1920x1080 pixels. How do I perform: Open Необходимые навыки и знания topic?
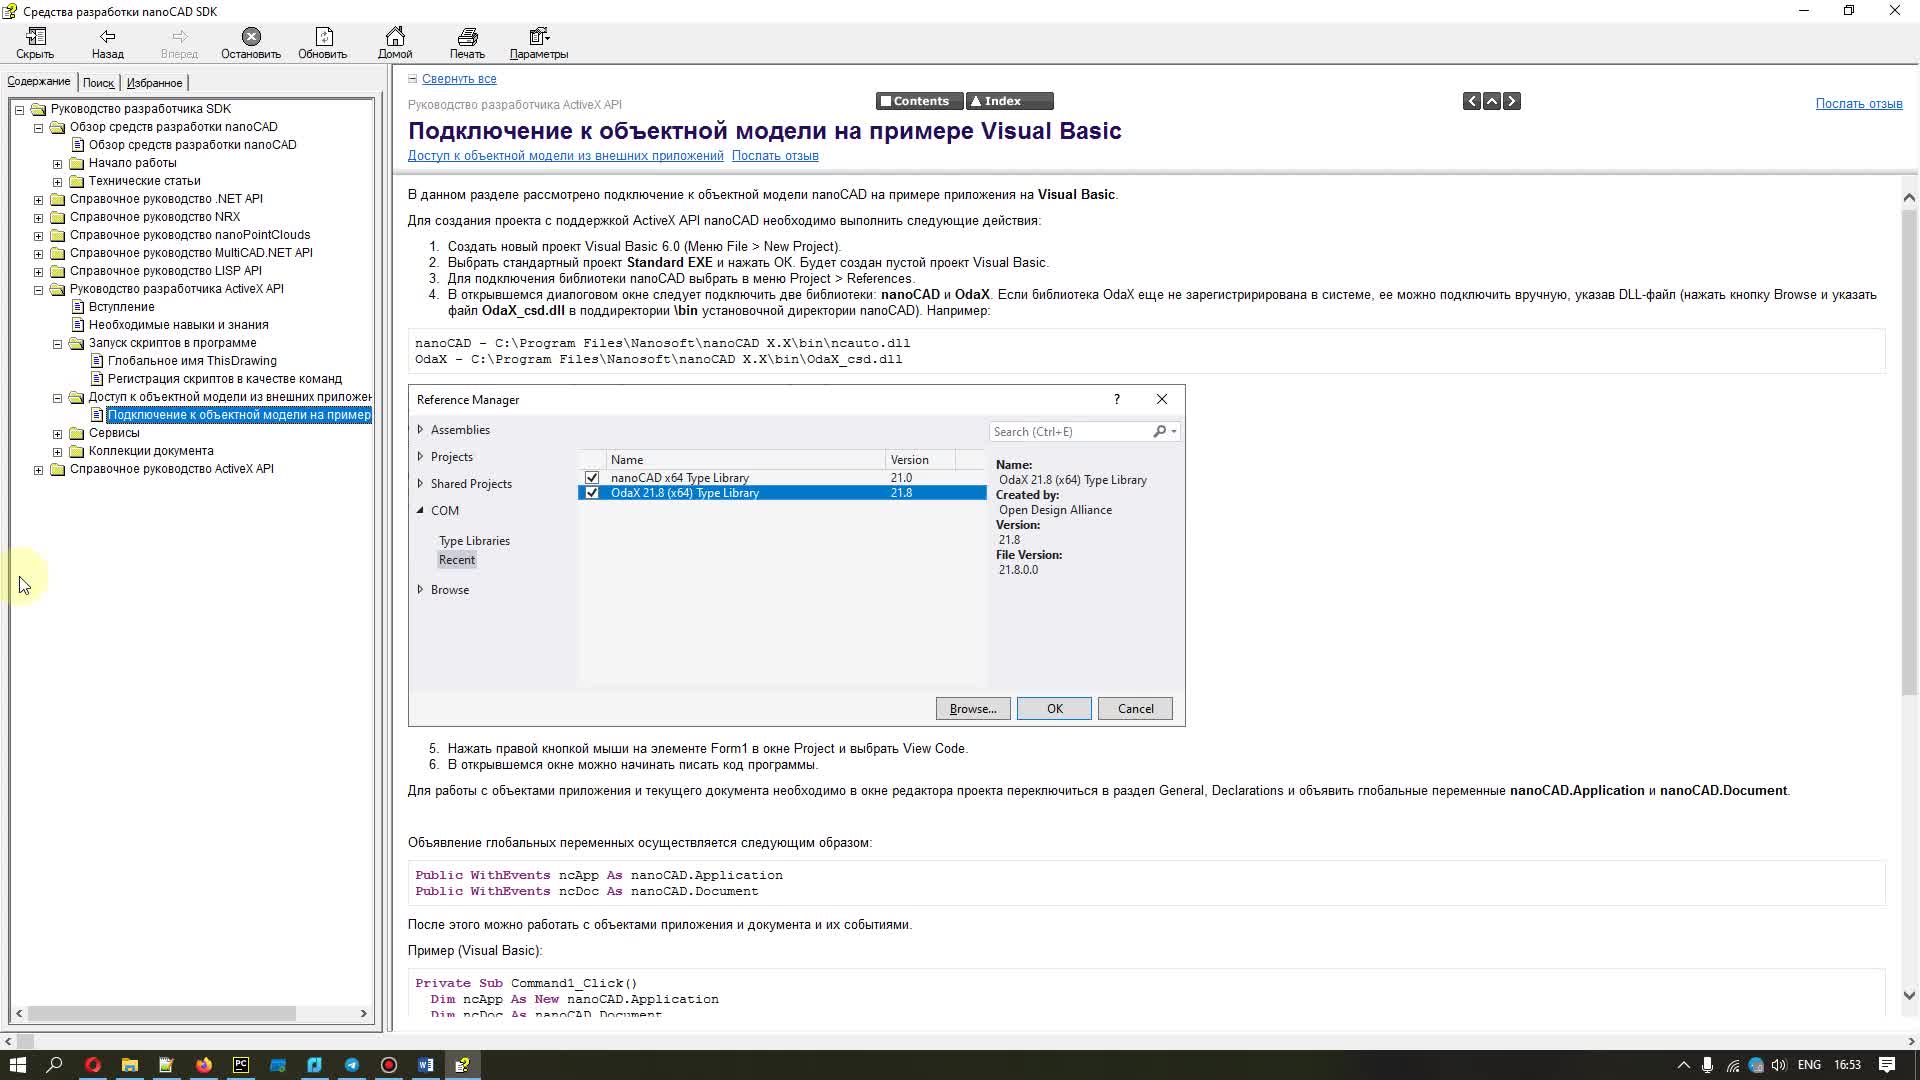point(178,325)
